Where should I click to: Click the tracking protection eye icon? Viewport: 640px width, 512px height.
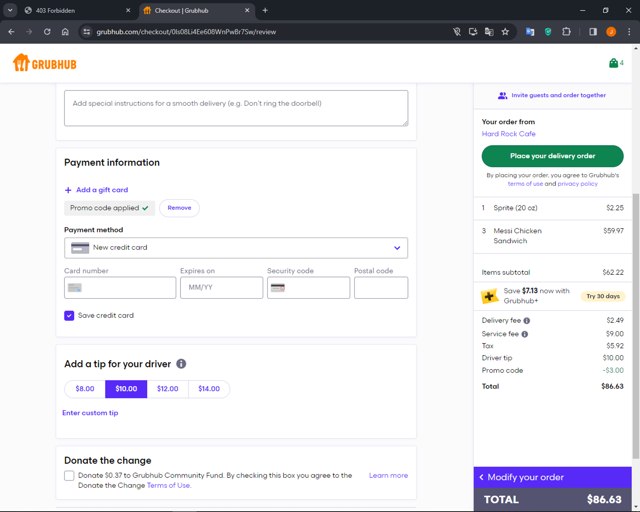pos(457,31)
